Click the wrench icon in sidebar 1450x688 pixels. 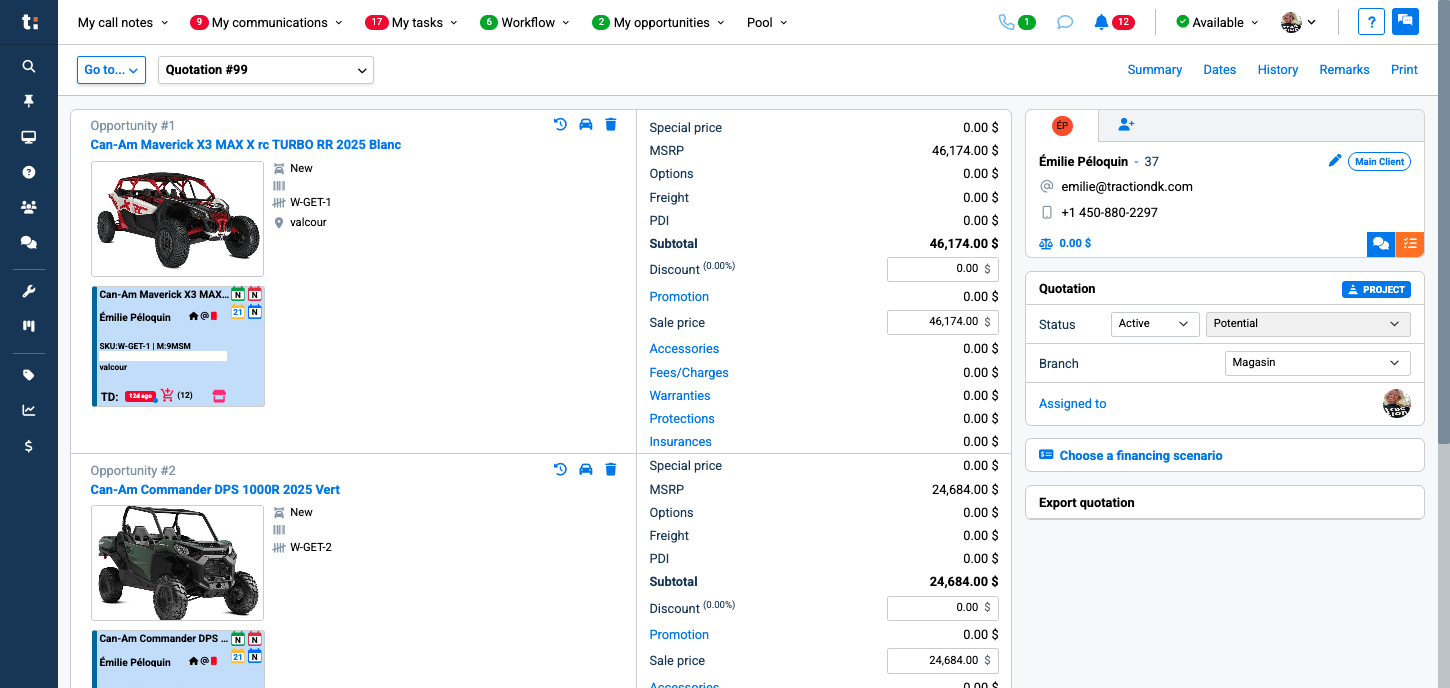coord(29,292)
